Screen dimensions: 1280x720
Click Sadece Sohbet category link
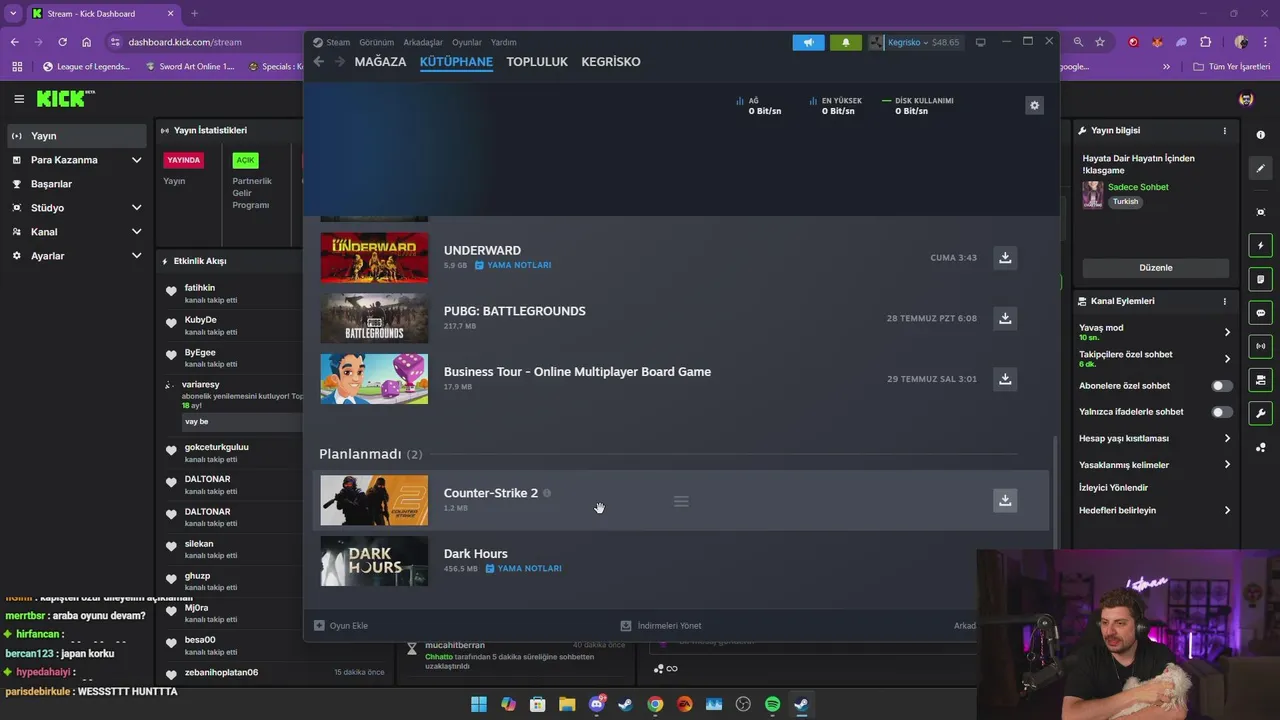tap(1138, 187)
